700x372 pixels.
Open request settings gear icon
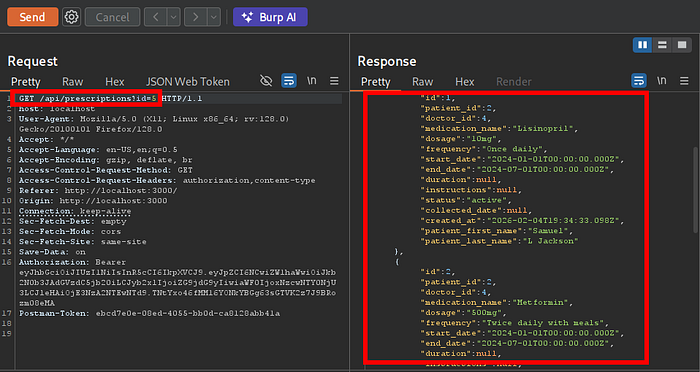coord(71,17)
